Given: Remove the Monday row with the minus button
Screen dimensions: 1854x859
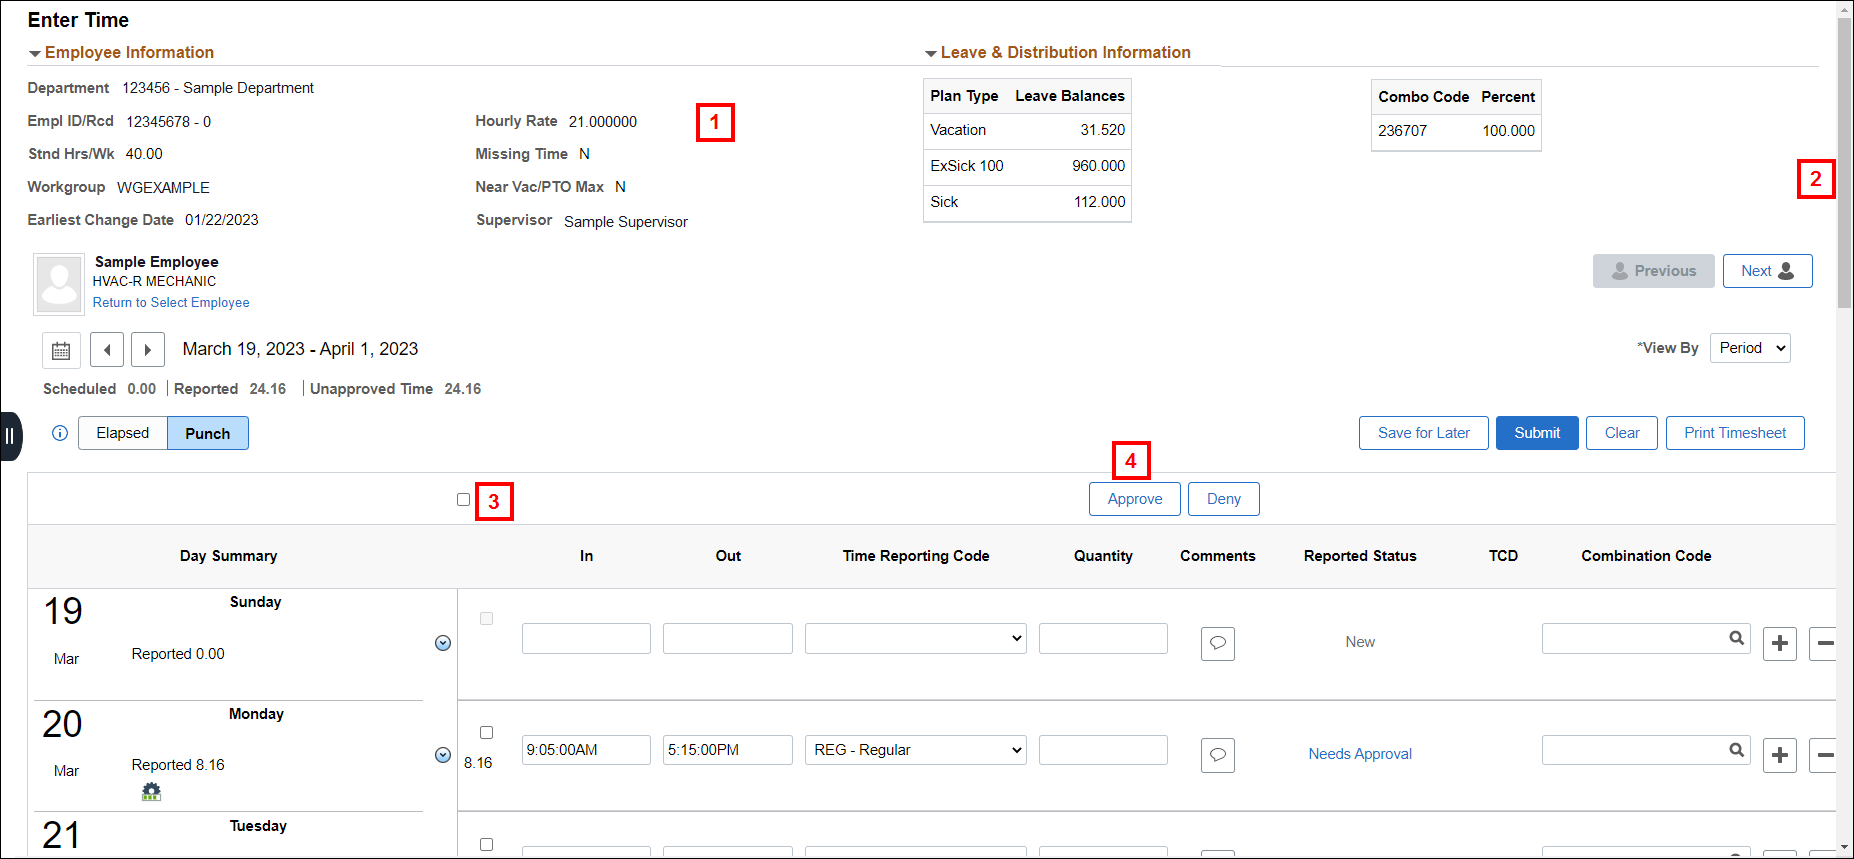Looking at the screenshot, I should (1824, 755).
